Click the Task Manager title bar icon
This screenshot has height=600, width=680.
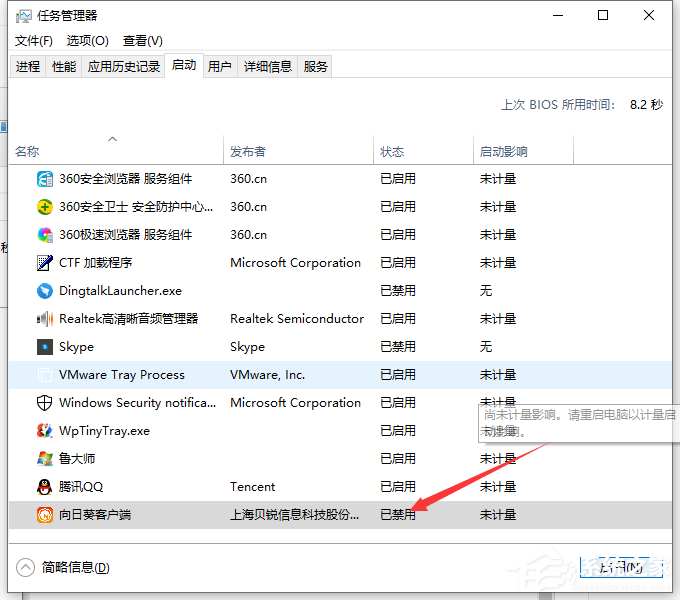point(23,16)
